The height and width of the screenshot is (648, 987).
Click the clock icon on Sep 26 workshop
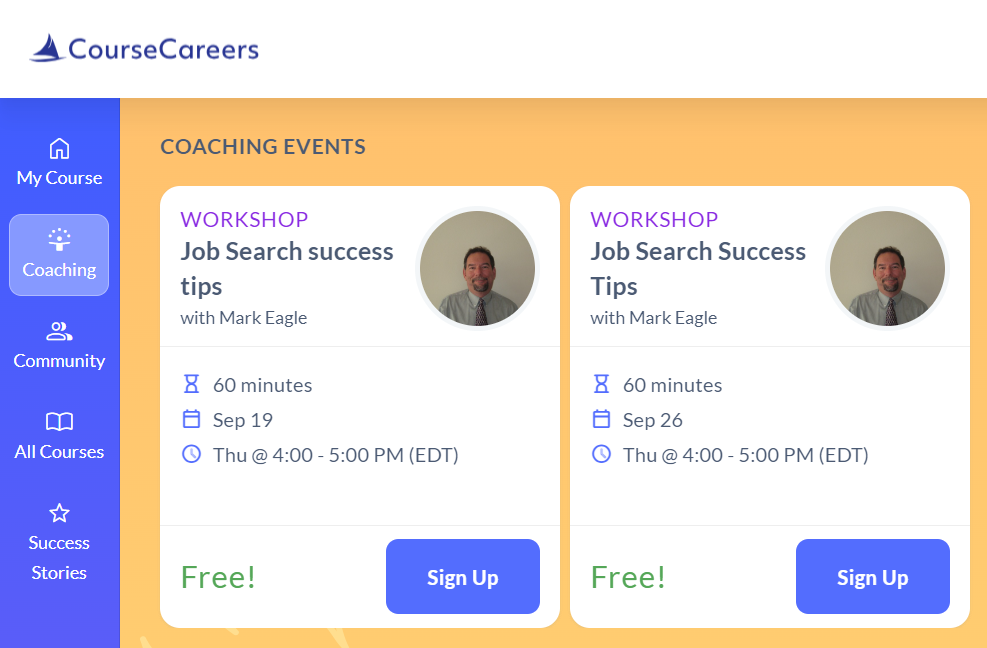click(601, 454)
